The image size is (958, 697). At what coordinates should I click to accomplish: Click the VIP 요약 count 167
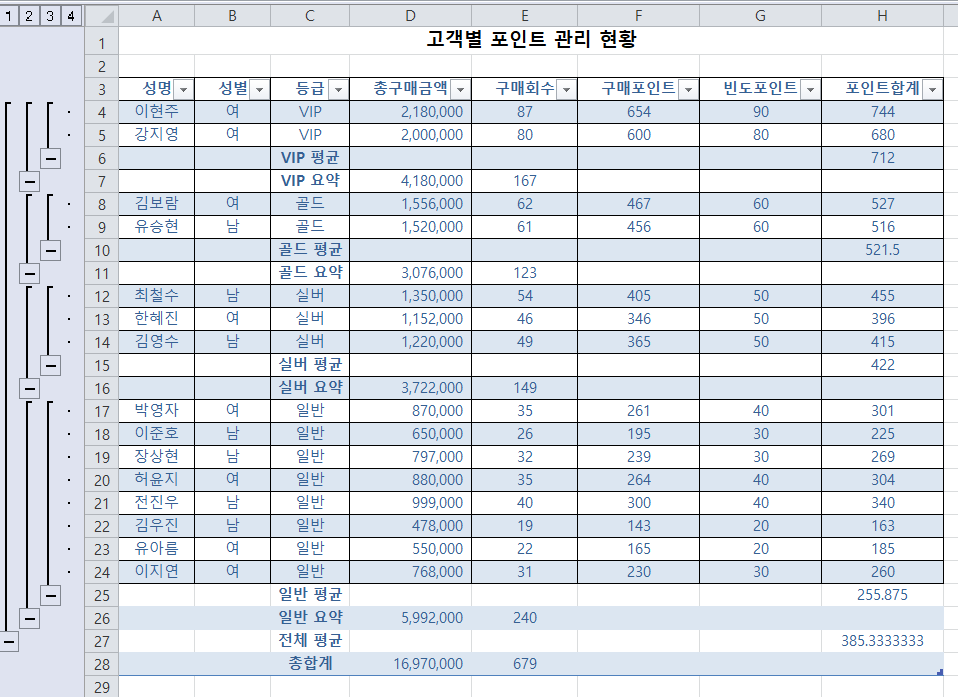pyautogui.click(x=524, y=181)
